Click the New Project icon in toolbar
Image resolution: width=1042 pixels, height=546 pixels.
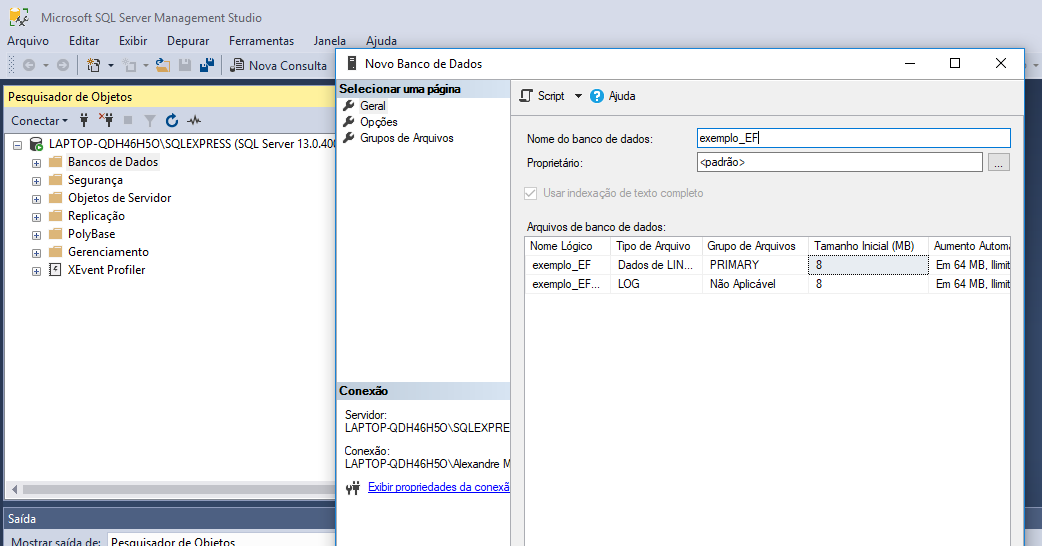pos(94,65)
